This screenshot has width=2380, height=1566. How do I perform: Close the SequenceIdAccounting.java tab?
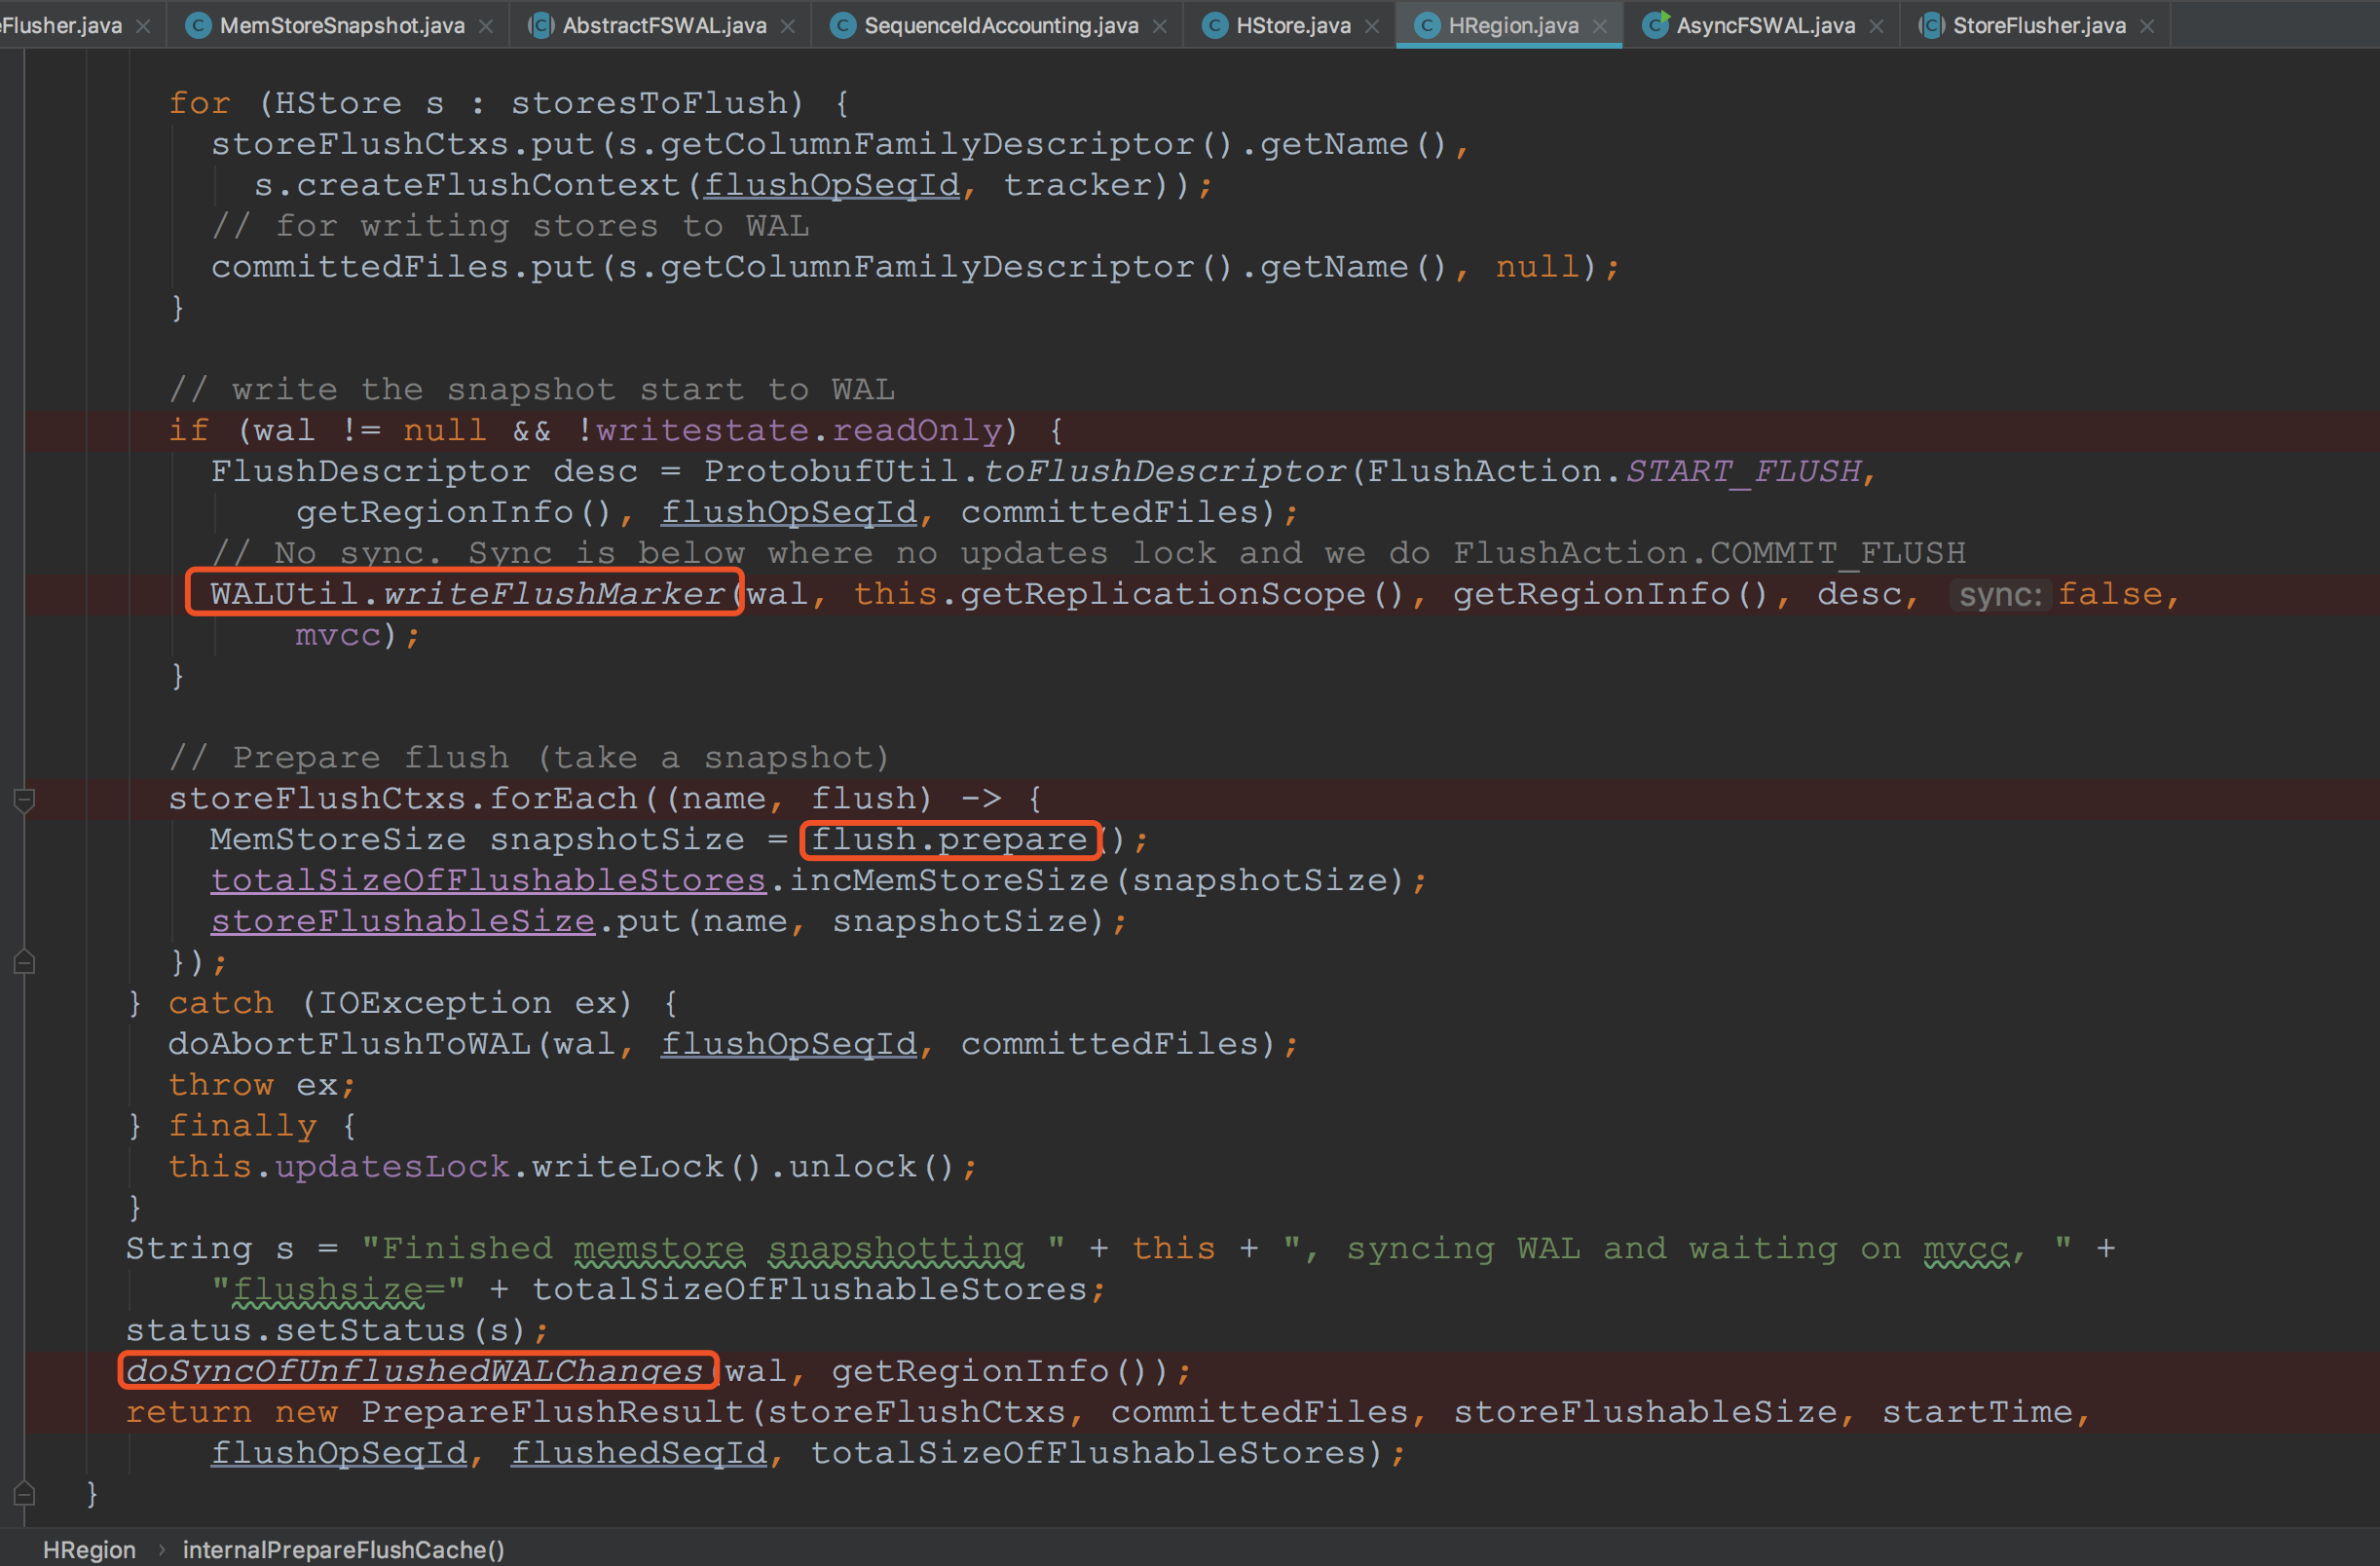click(1160, 27)
